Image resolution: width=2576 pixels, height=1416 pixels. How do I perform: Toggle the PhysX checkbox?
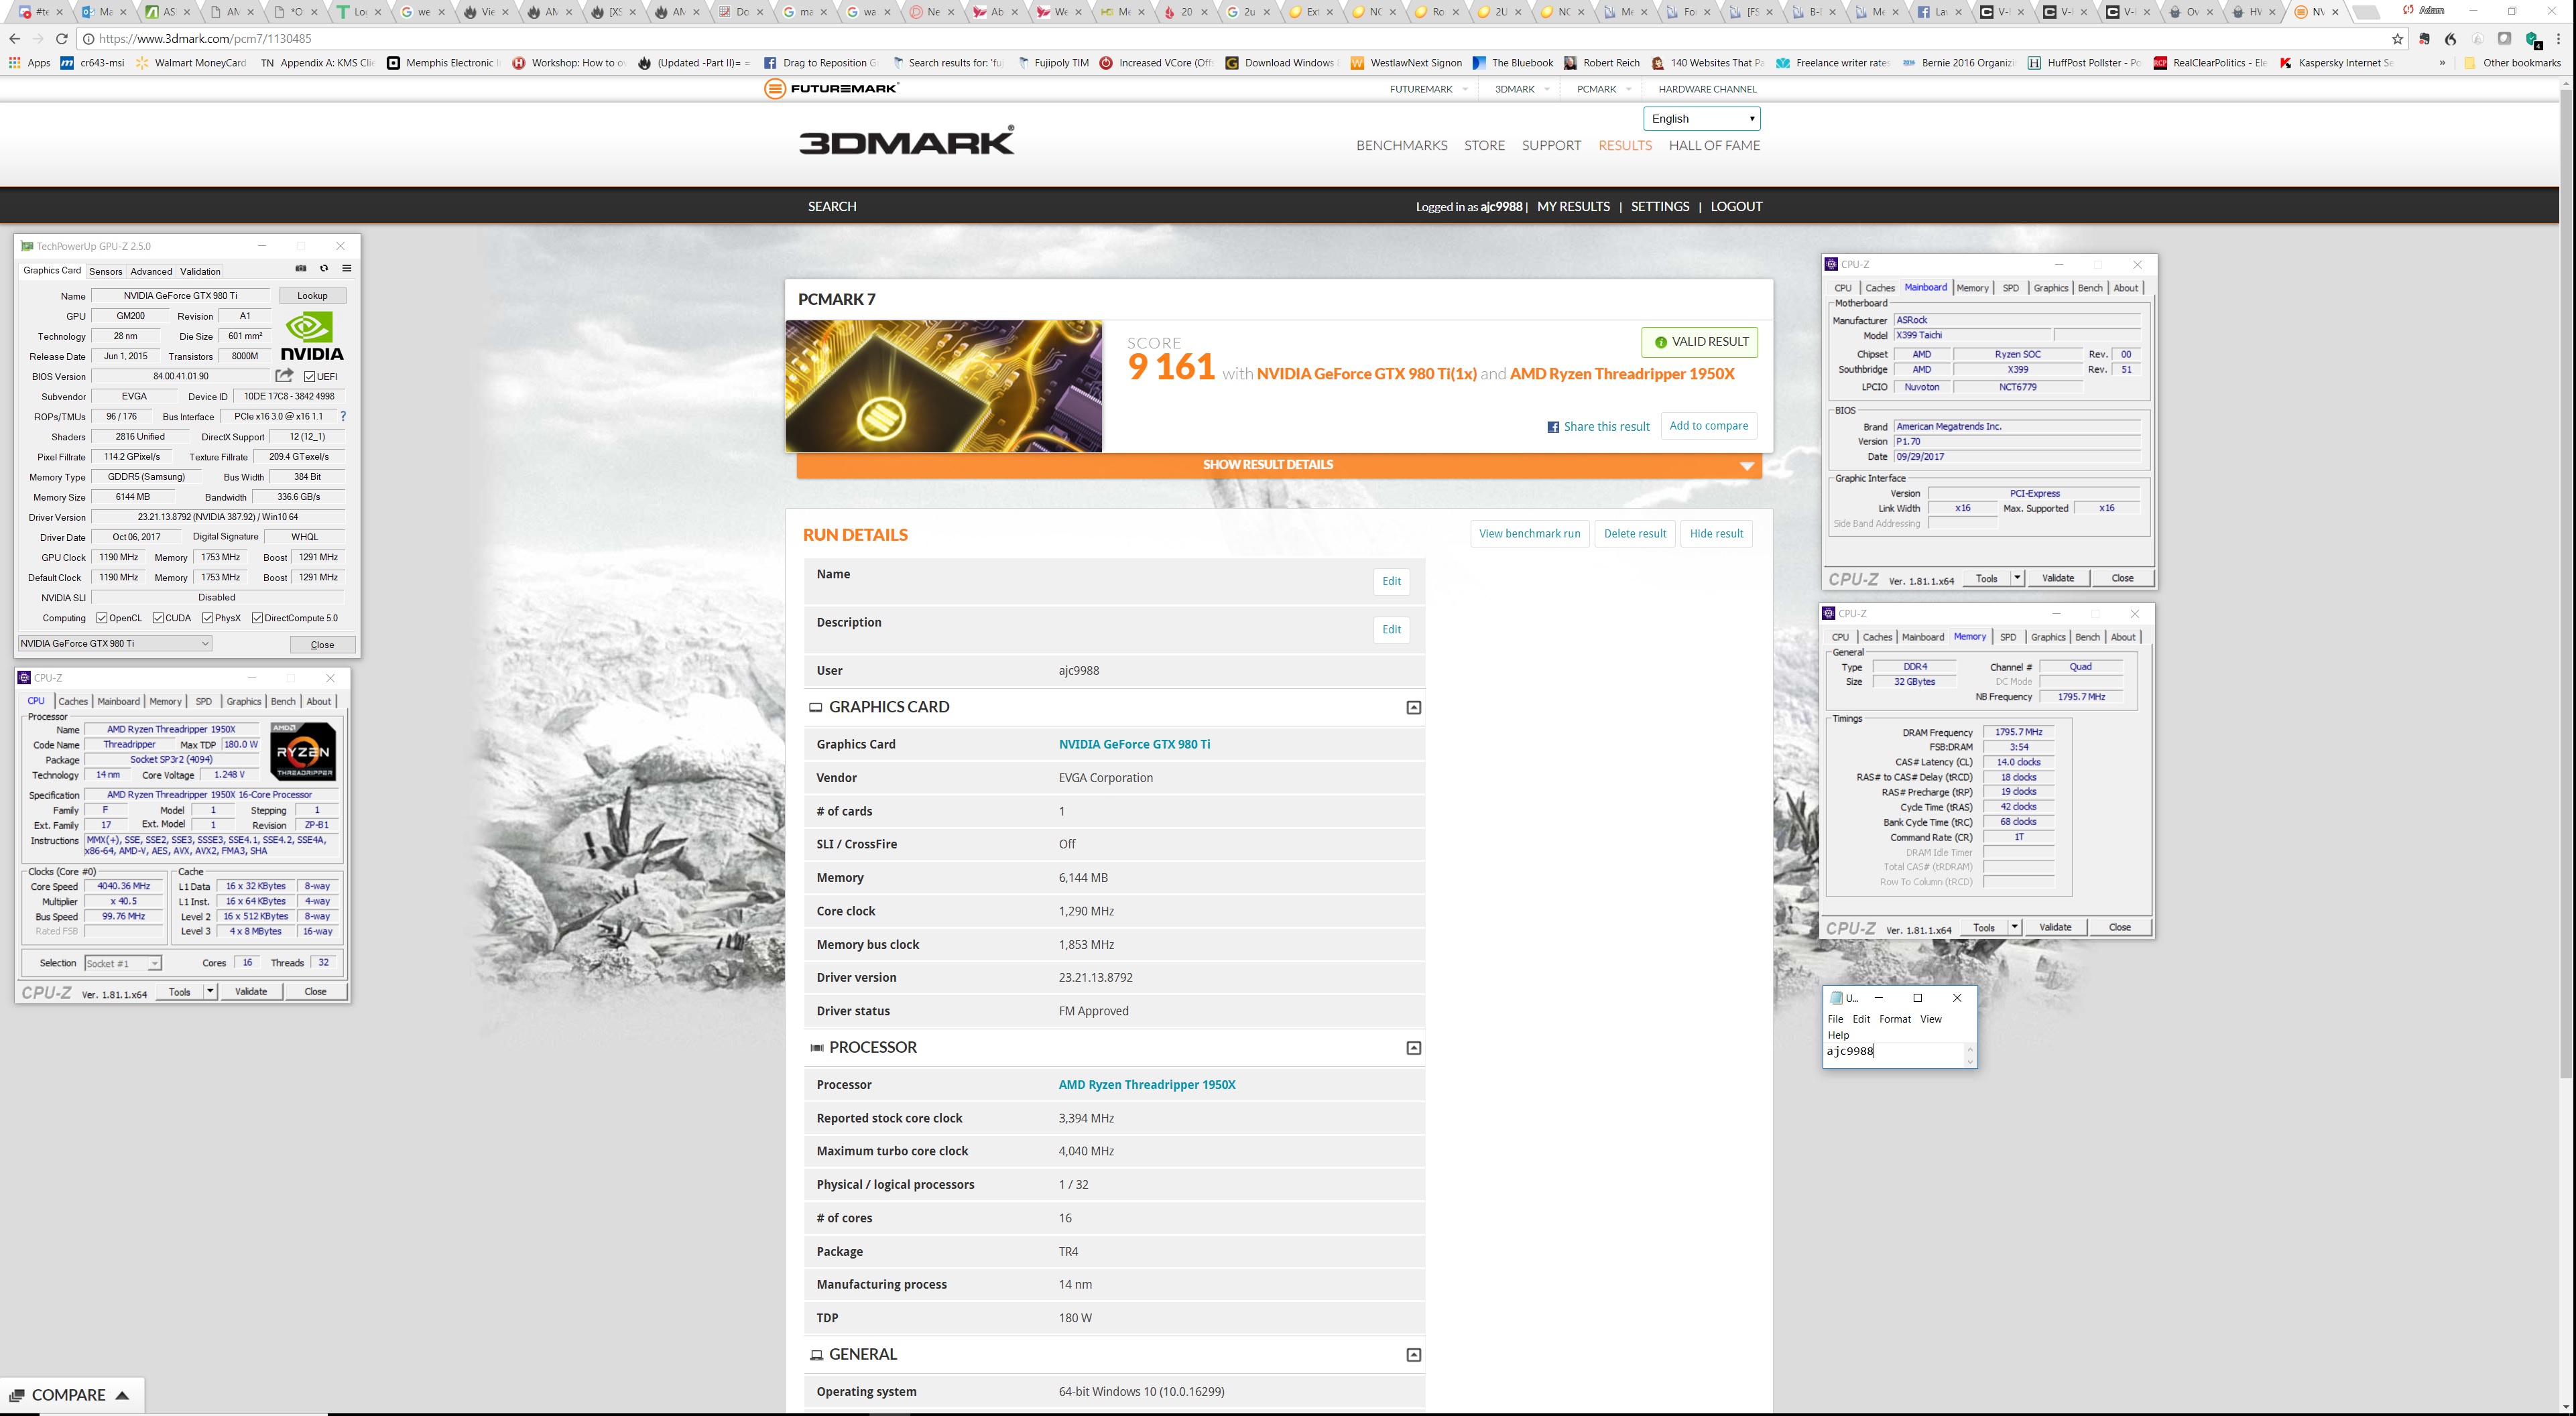(x=208, y=618)
